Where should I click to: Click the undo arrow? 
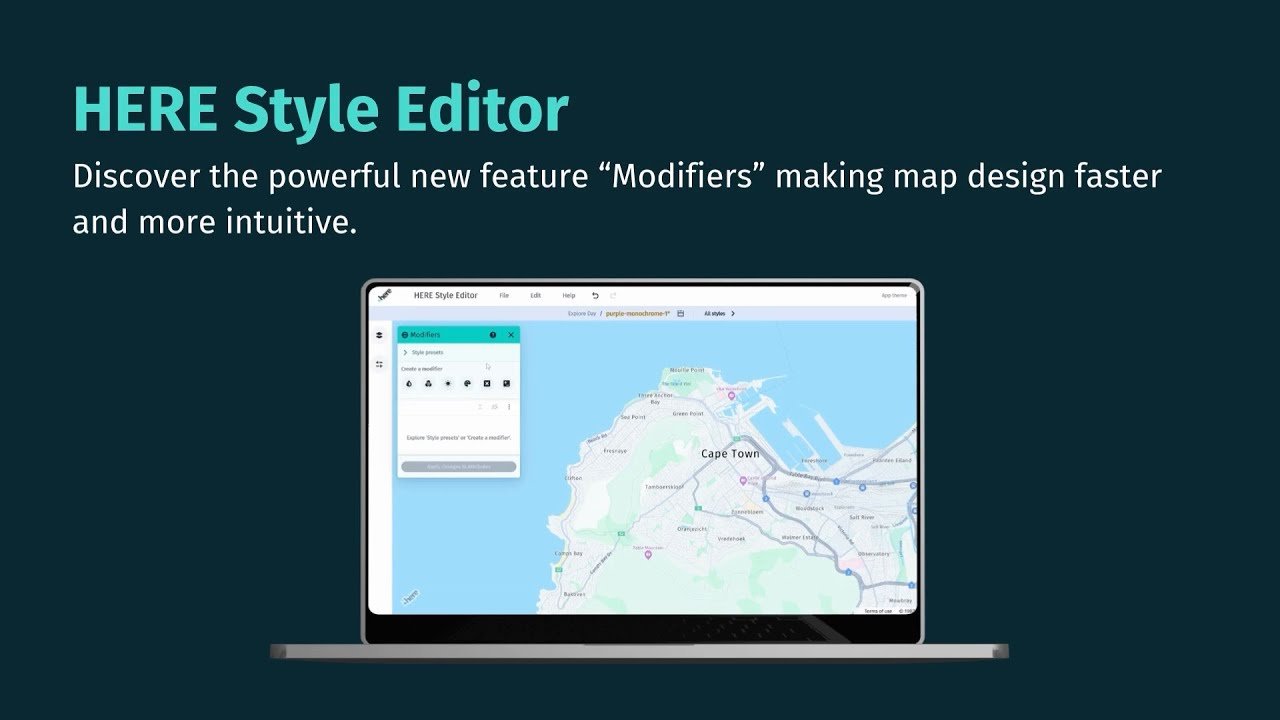pos(595,295)
